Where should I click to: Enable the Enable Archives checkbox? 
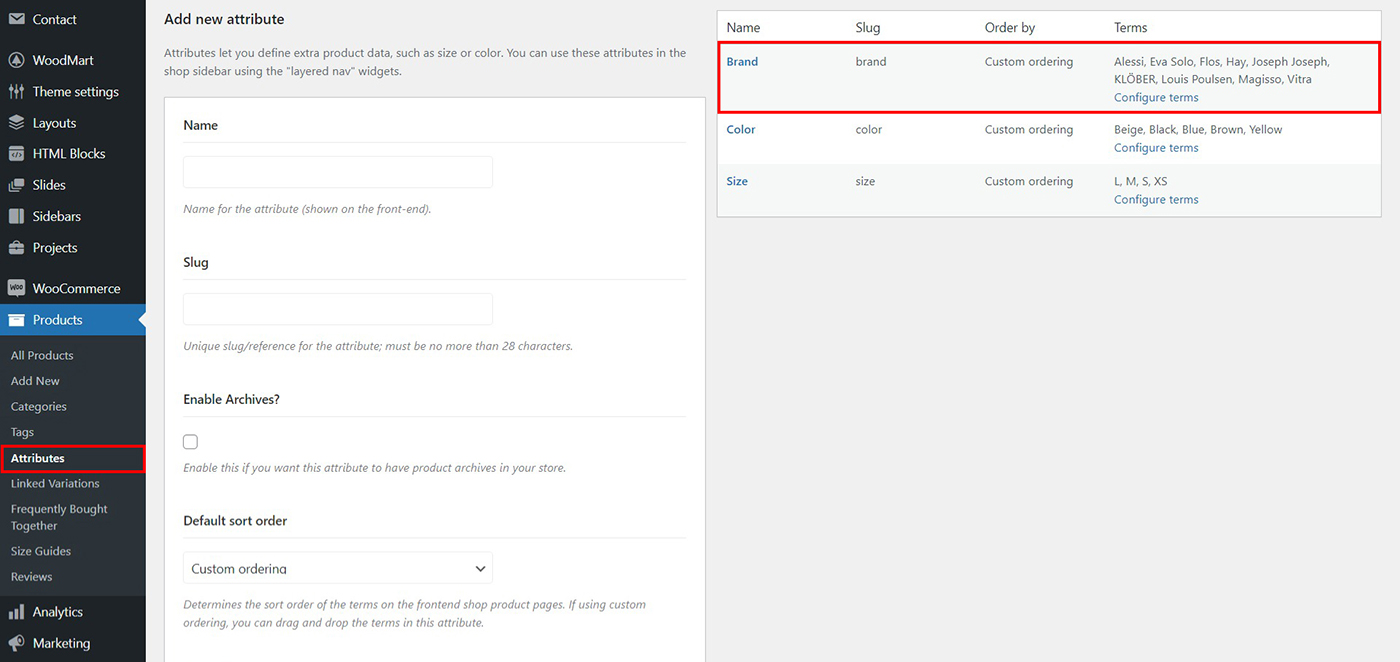[190, 442]
